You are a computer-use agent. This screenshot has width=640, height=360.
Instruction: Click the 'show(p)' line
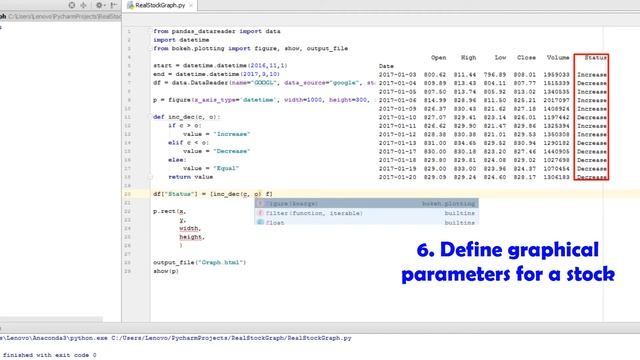click(x=166, y=271)
